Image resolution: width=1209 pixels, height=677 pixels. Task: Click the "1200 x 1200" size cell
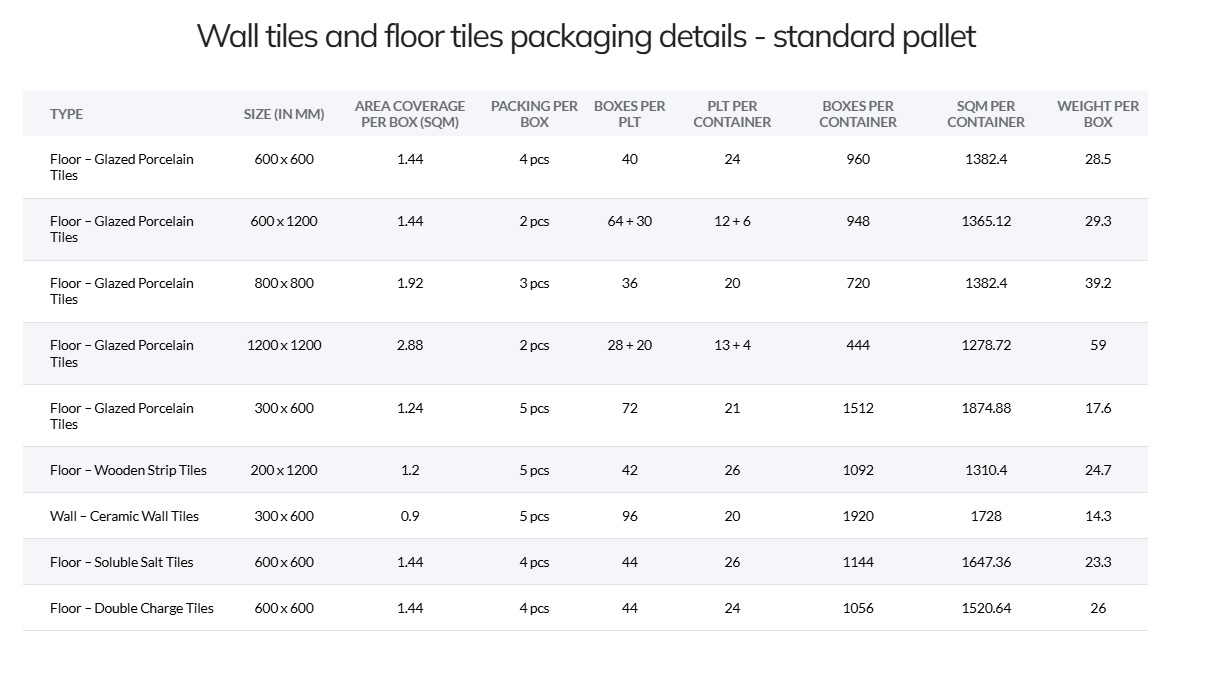(284, 345)
